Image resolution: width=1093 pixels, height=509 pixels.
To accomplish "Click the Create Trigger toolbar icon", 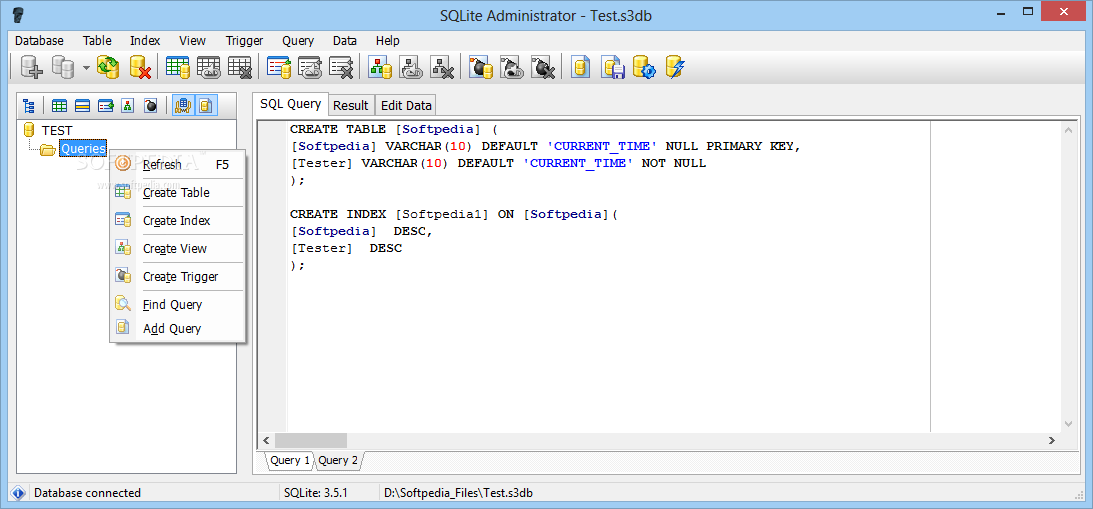I will [481, 67].
